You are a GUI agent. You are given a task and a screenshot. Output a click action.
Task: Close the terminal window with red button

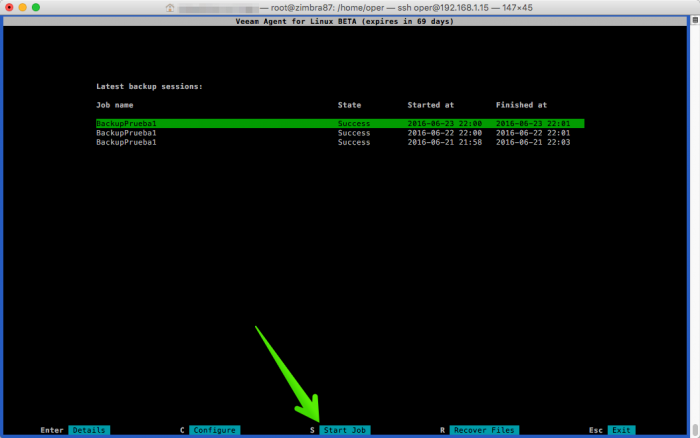tap(9, 7)
